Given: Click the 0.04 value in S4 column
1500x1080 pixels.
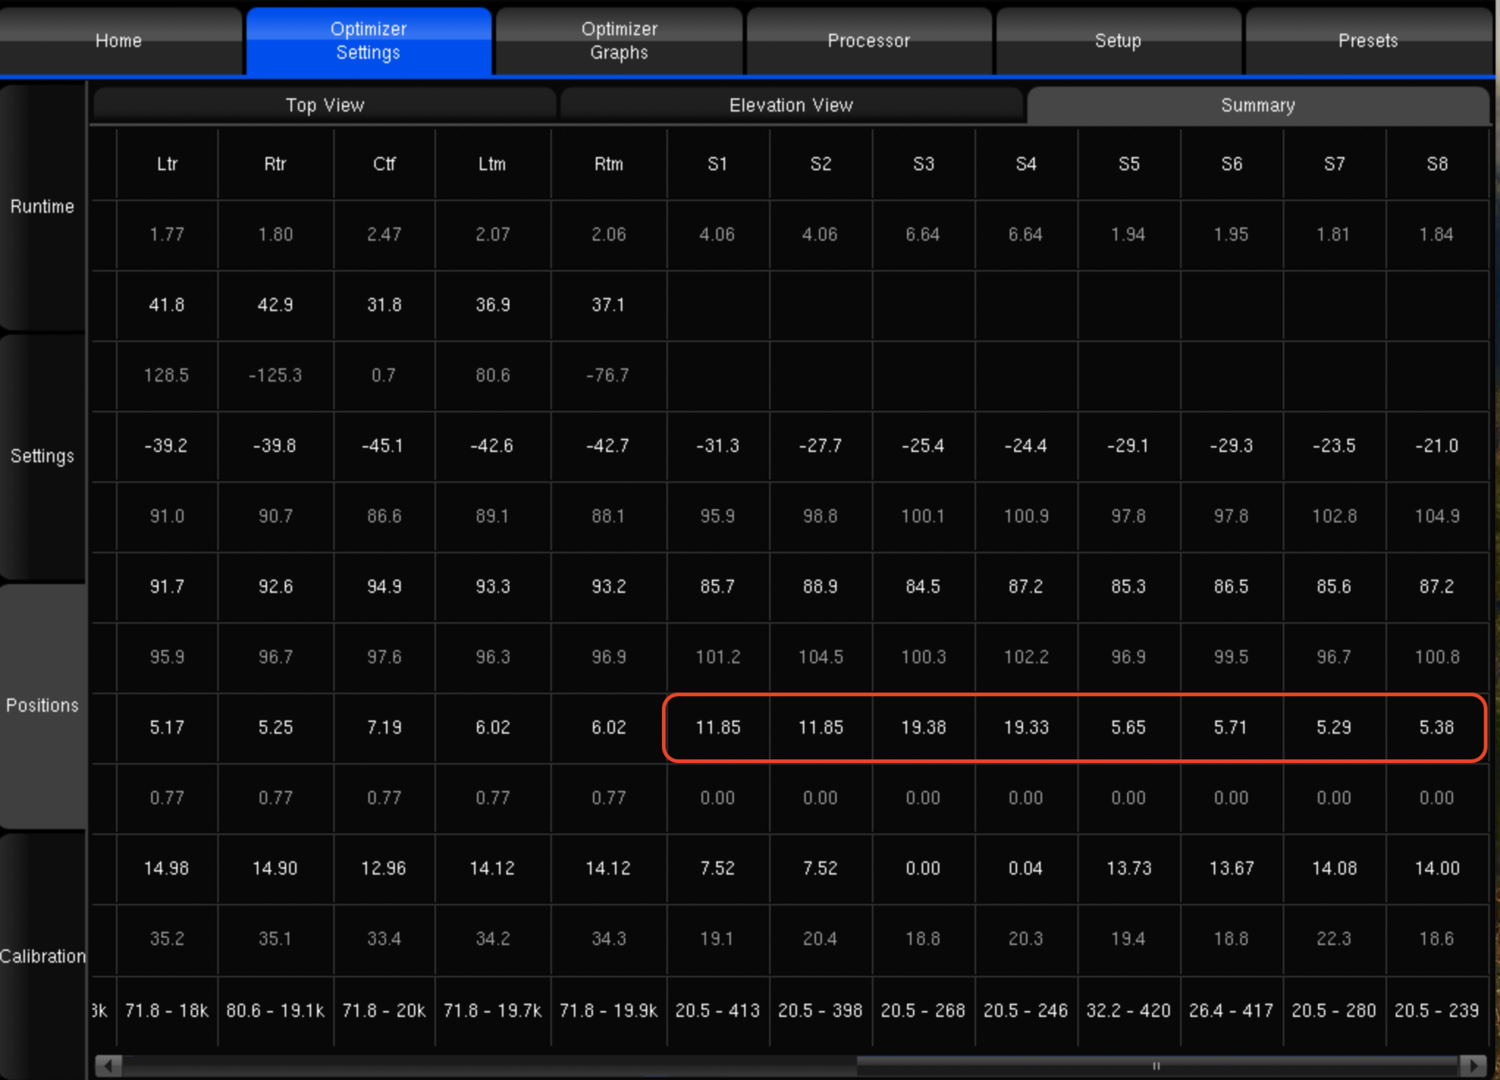Looking at the screenshot, I should (1026, 869).
